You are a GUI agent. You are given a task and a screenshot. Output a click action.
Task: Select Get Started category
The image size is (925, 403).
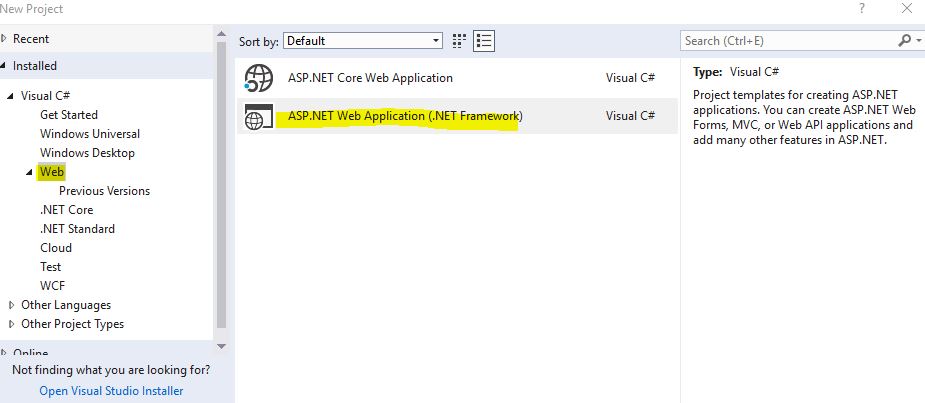tap(68, 114)
